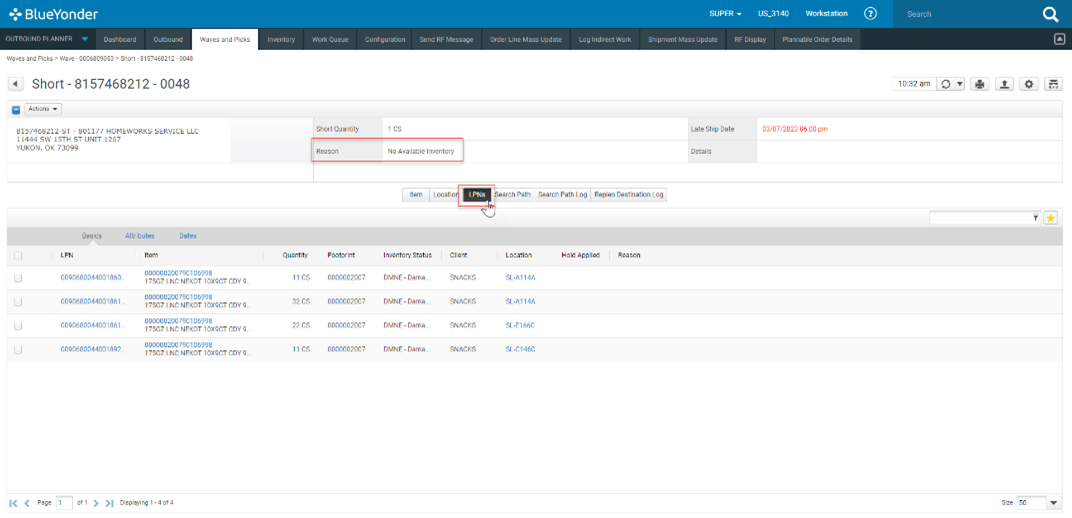The height and width of the screenshot is (518, 1072).
Task: Go to next page arrow in pagination
Action: tap(96, 502)
